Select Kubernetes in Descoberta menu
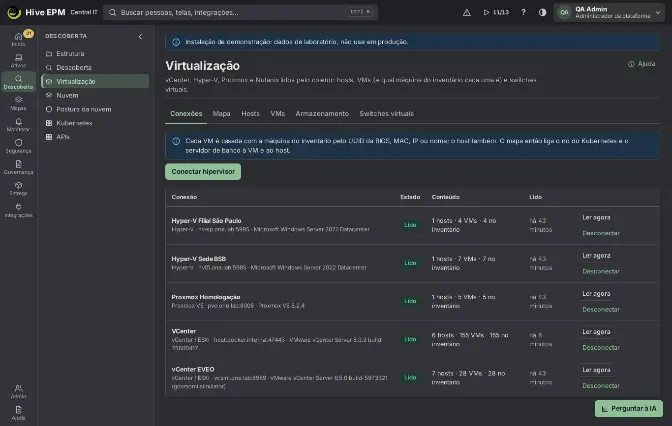672x426 pixels. 74,123
